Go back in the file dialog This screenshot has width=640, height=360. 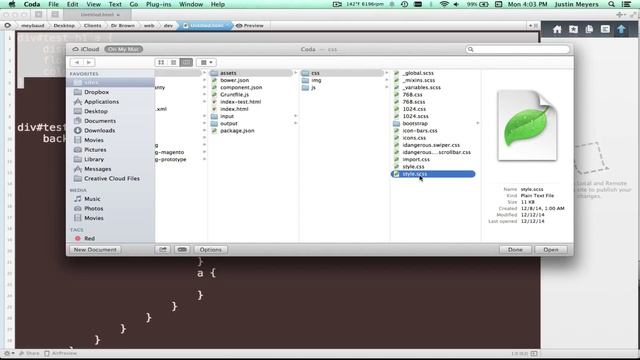pos(77,62)
